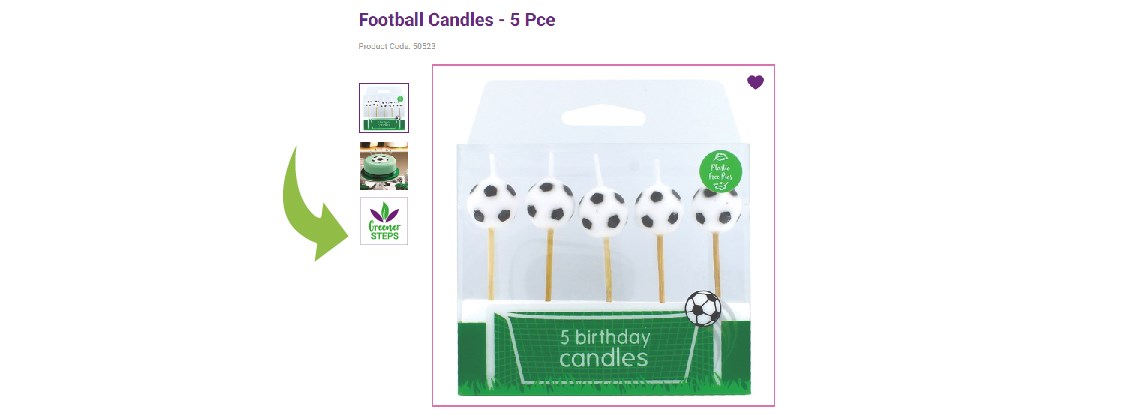Click the wick of the middle candle

[597, 171]
